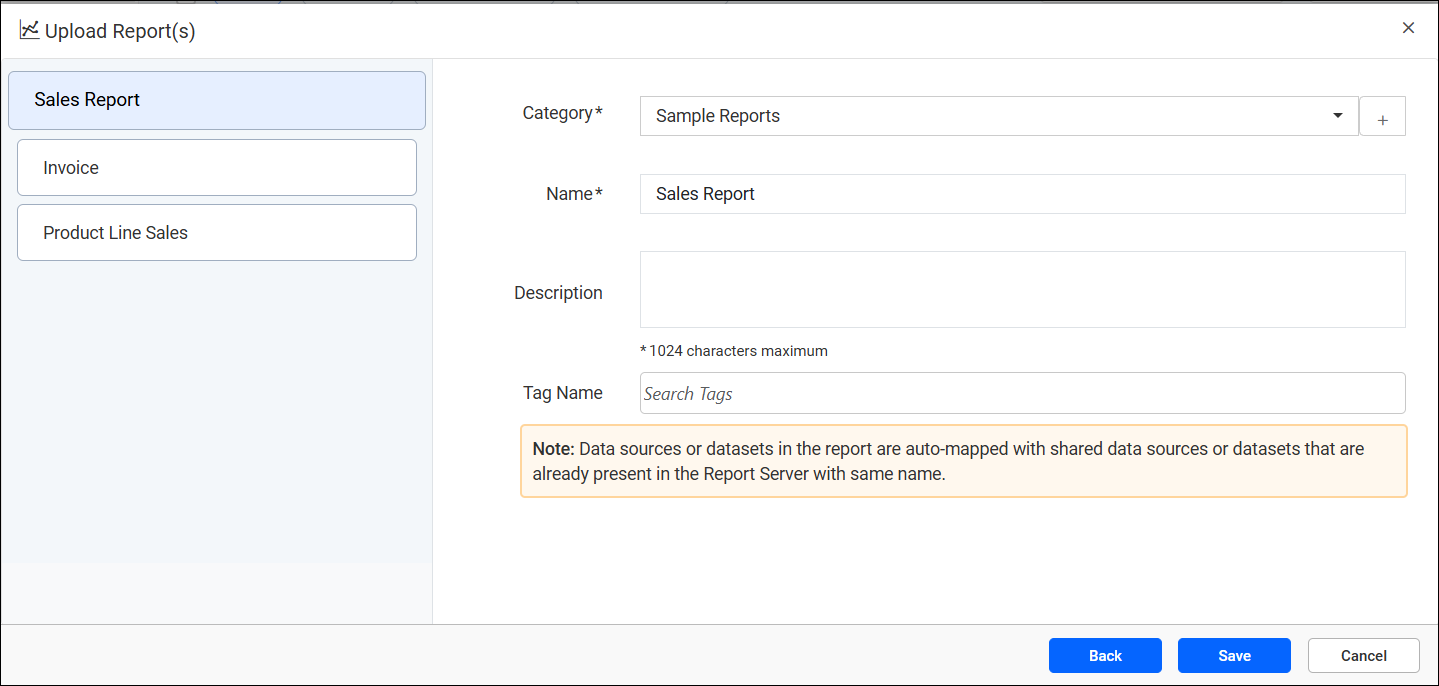1439x686 pixels.
Task: Click Cancel to dismiss the upload dialog
Action: coord(1363,655)
